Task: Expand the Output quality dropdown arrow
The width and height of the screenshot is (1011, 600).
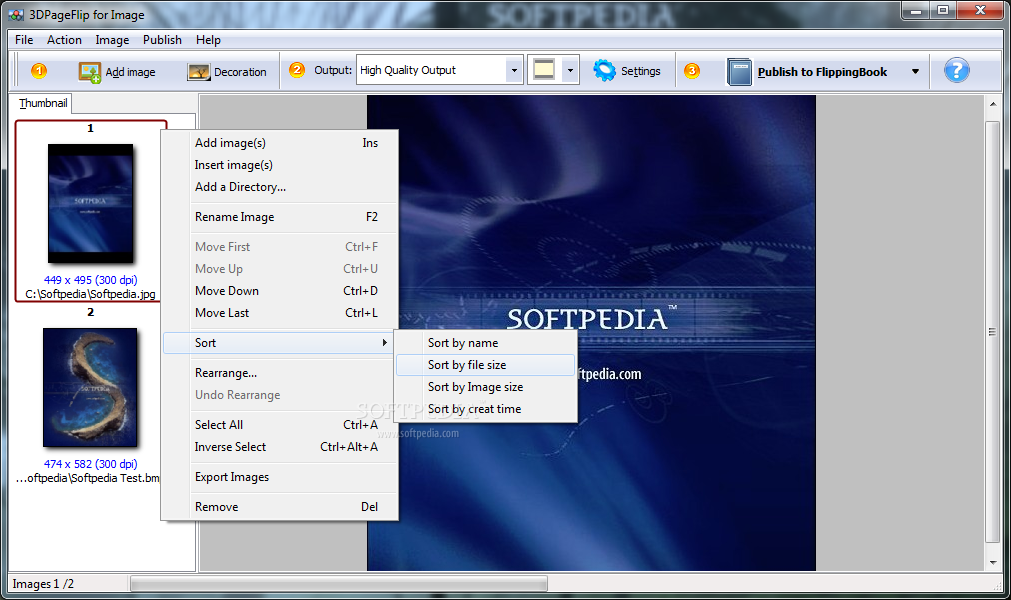Action: pos(514,70)
